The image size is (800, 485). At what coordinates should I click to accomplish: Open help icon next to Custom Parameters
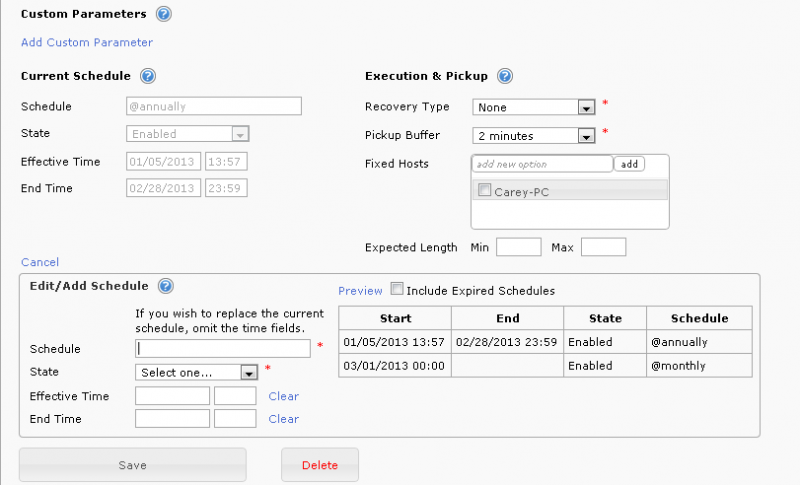click(164, 14)
